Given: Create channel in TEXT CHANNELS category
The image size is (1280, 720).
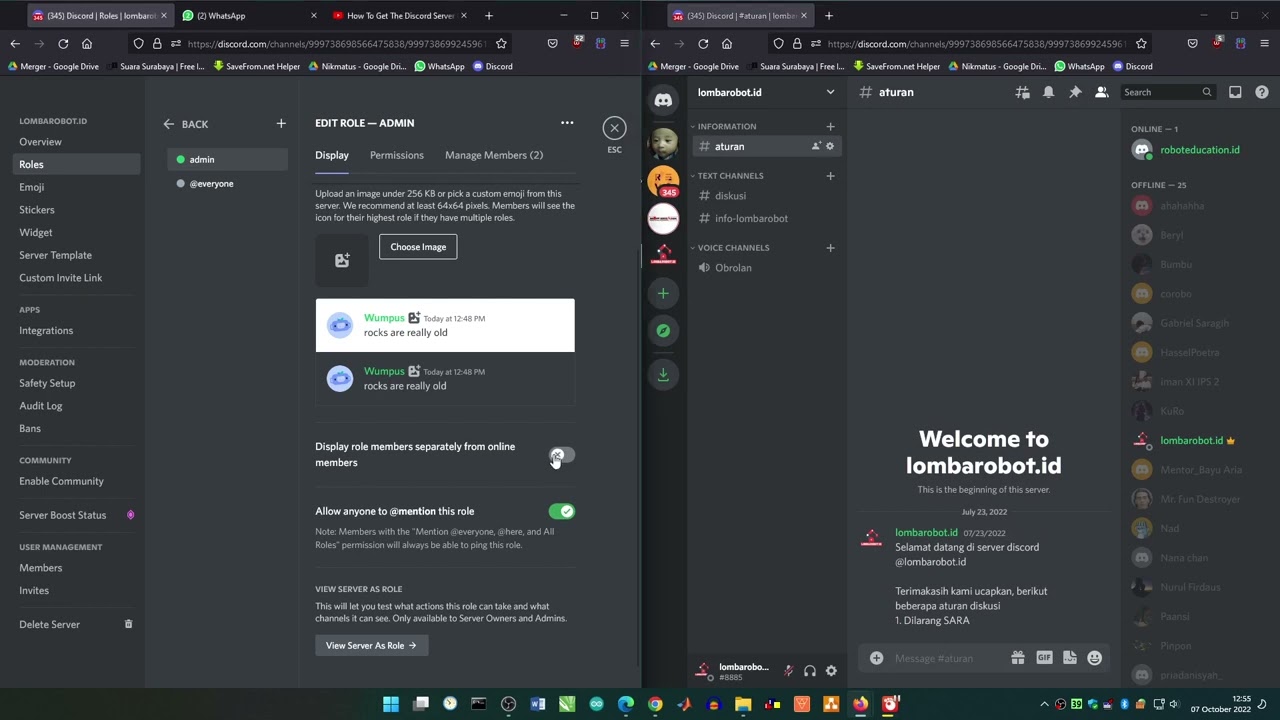Looking at the screenshot, I should pyautogui.click(x=830, y=176).
